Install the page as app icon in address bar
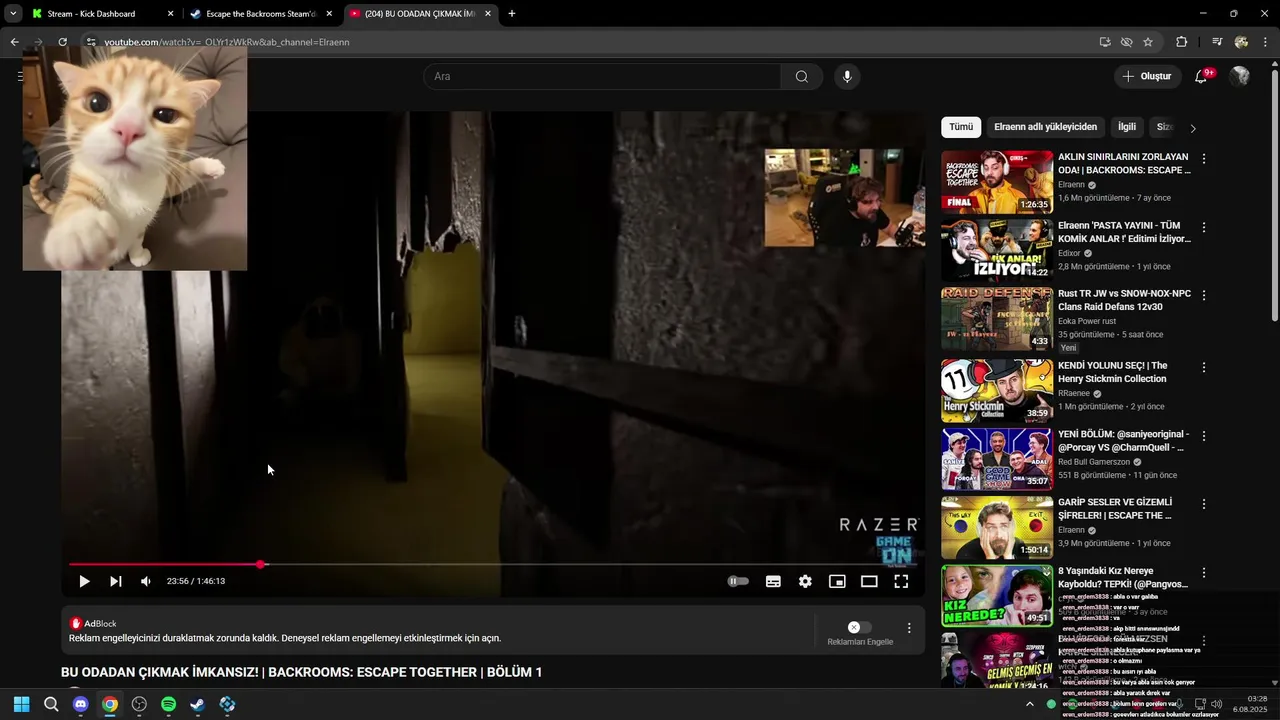The height and width of the screenshot is (720, 1280). coord(1105,42)
